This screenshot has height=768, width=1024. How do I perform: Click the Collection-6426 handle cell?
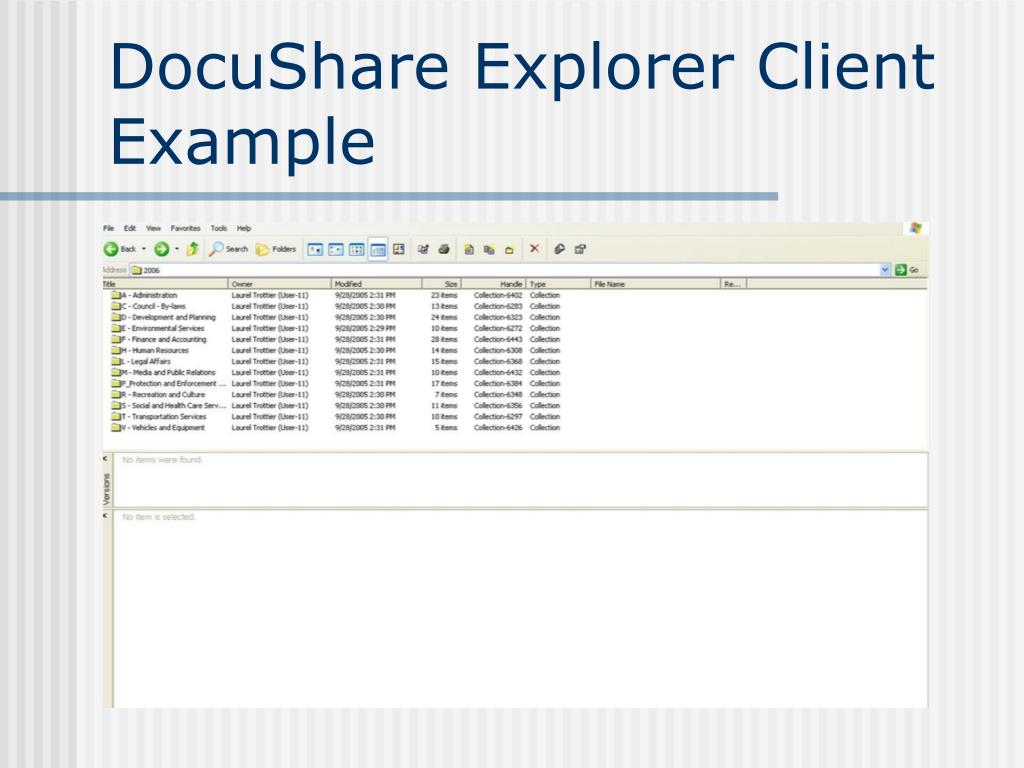[498, 428]
